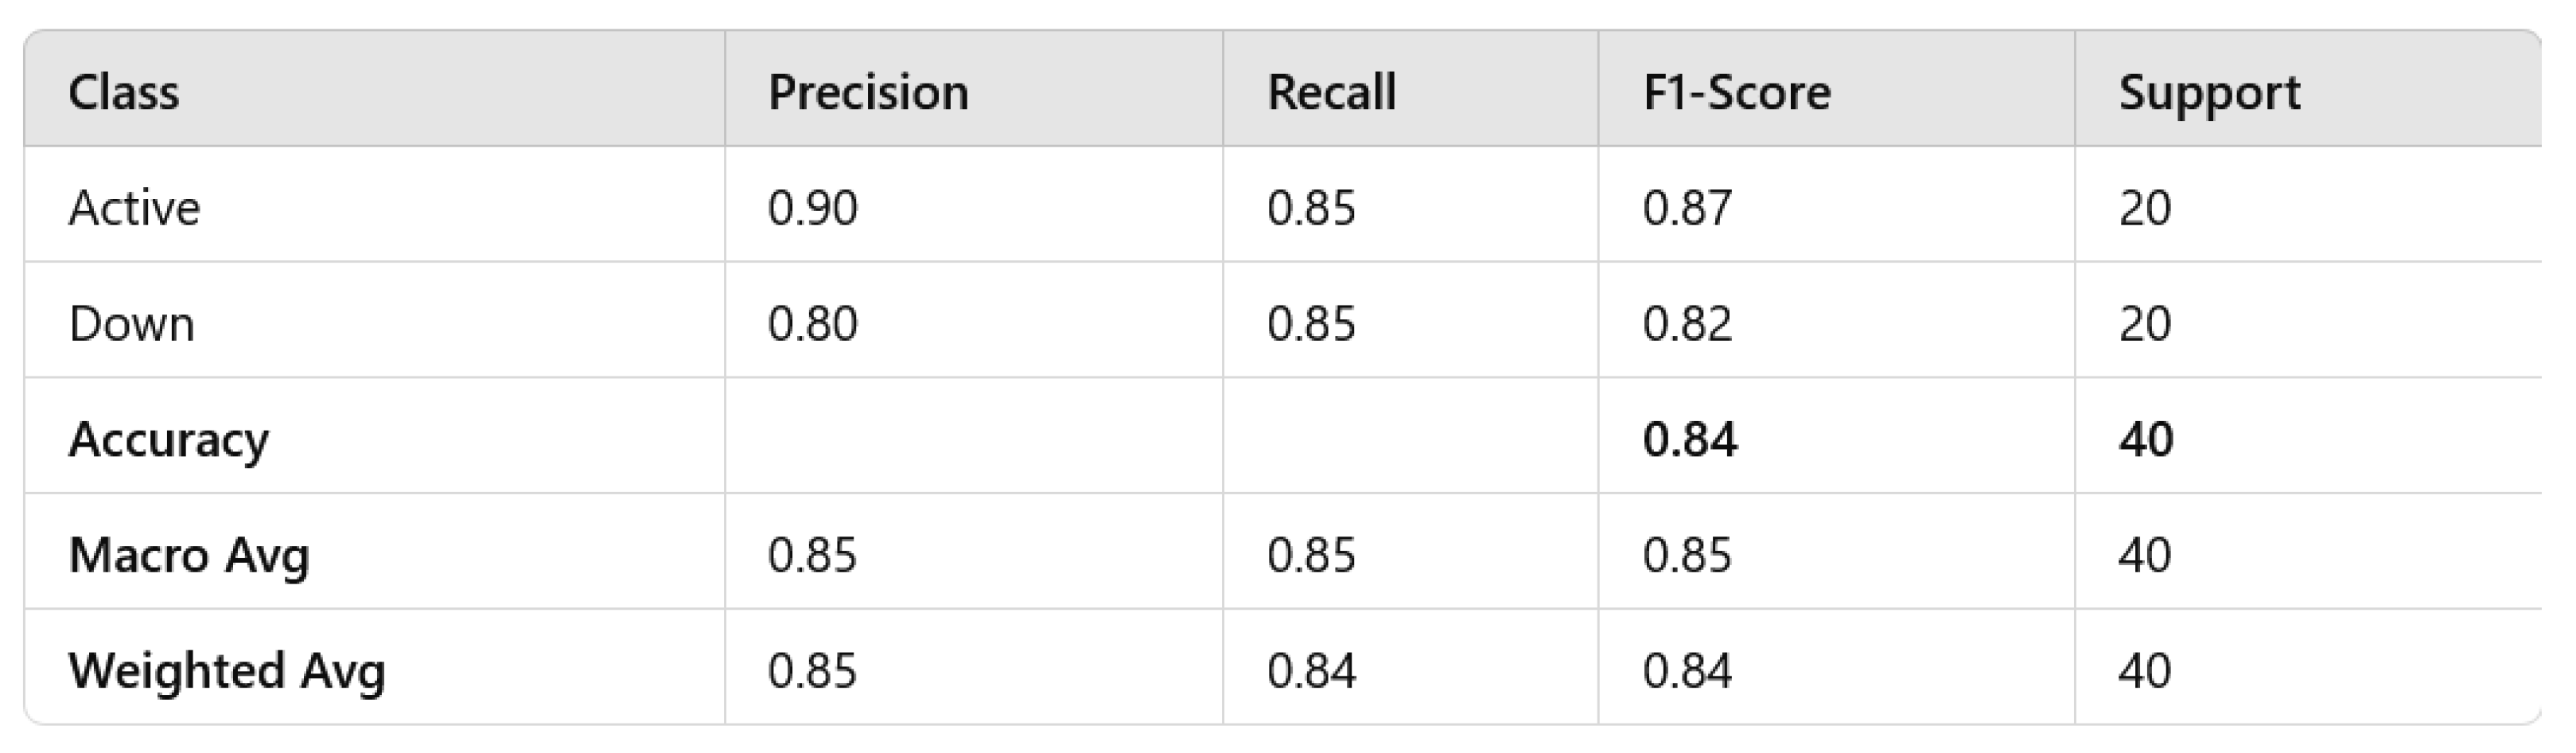Click the Weighted Avg recall value 0.84

tap(1312, 671)
